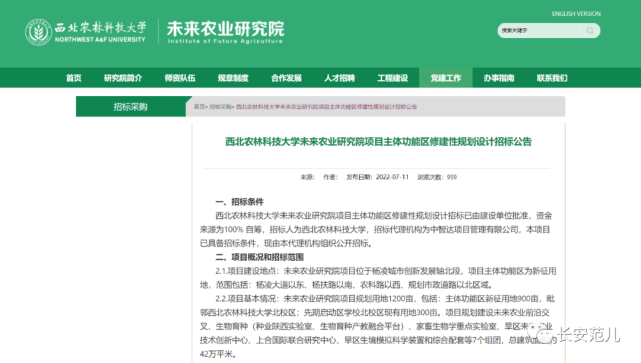Click the announcement title breadcrumb link

327,107
